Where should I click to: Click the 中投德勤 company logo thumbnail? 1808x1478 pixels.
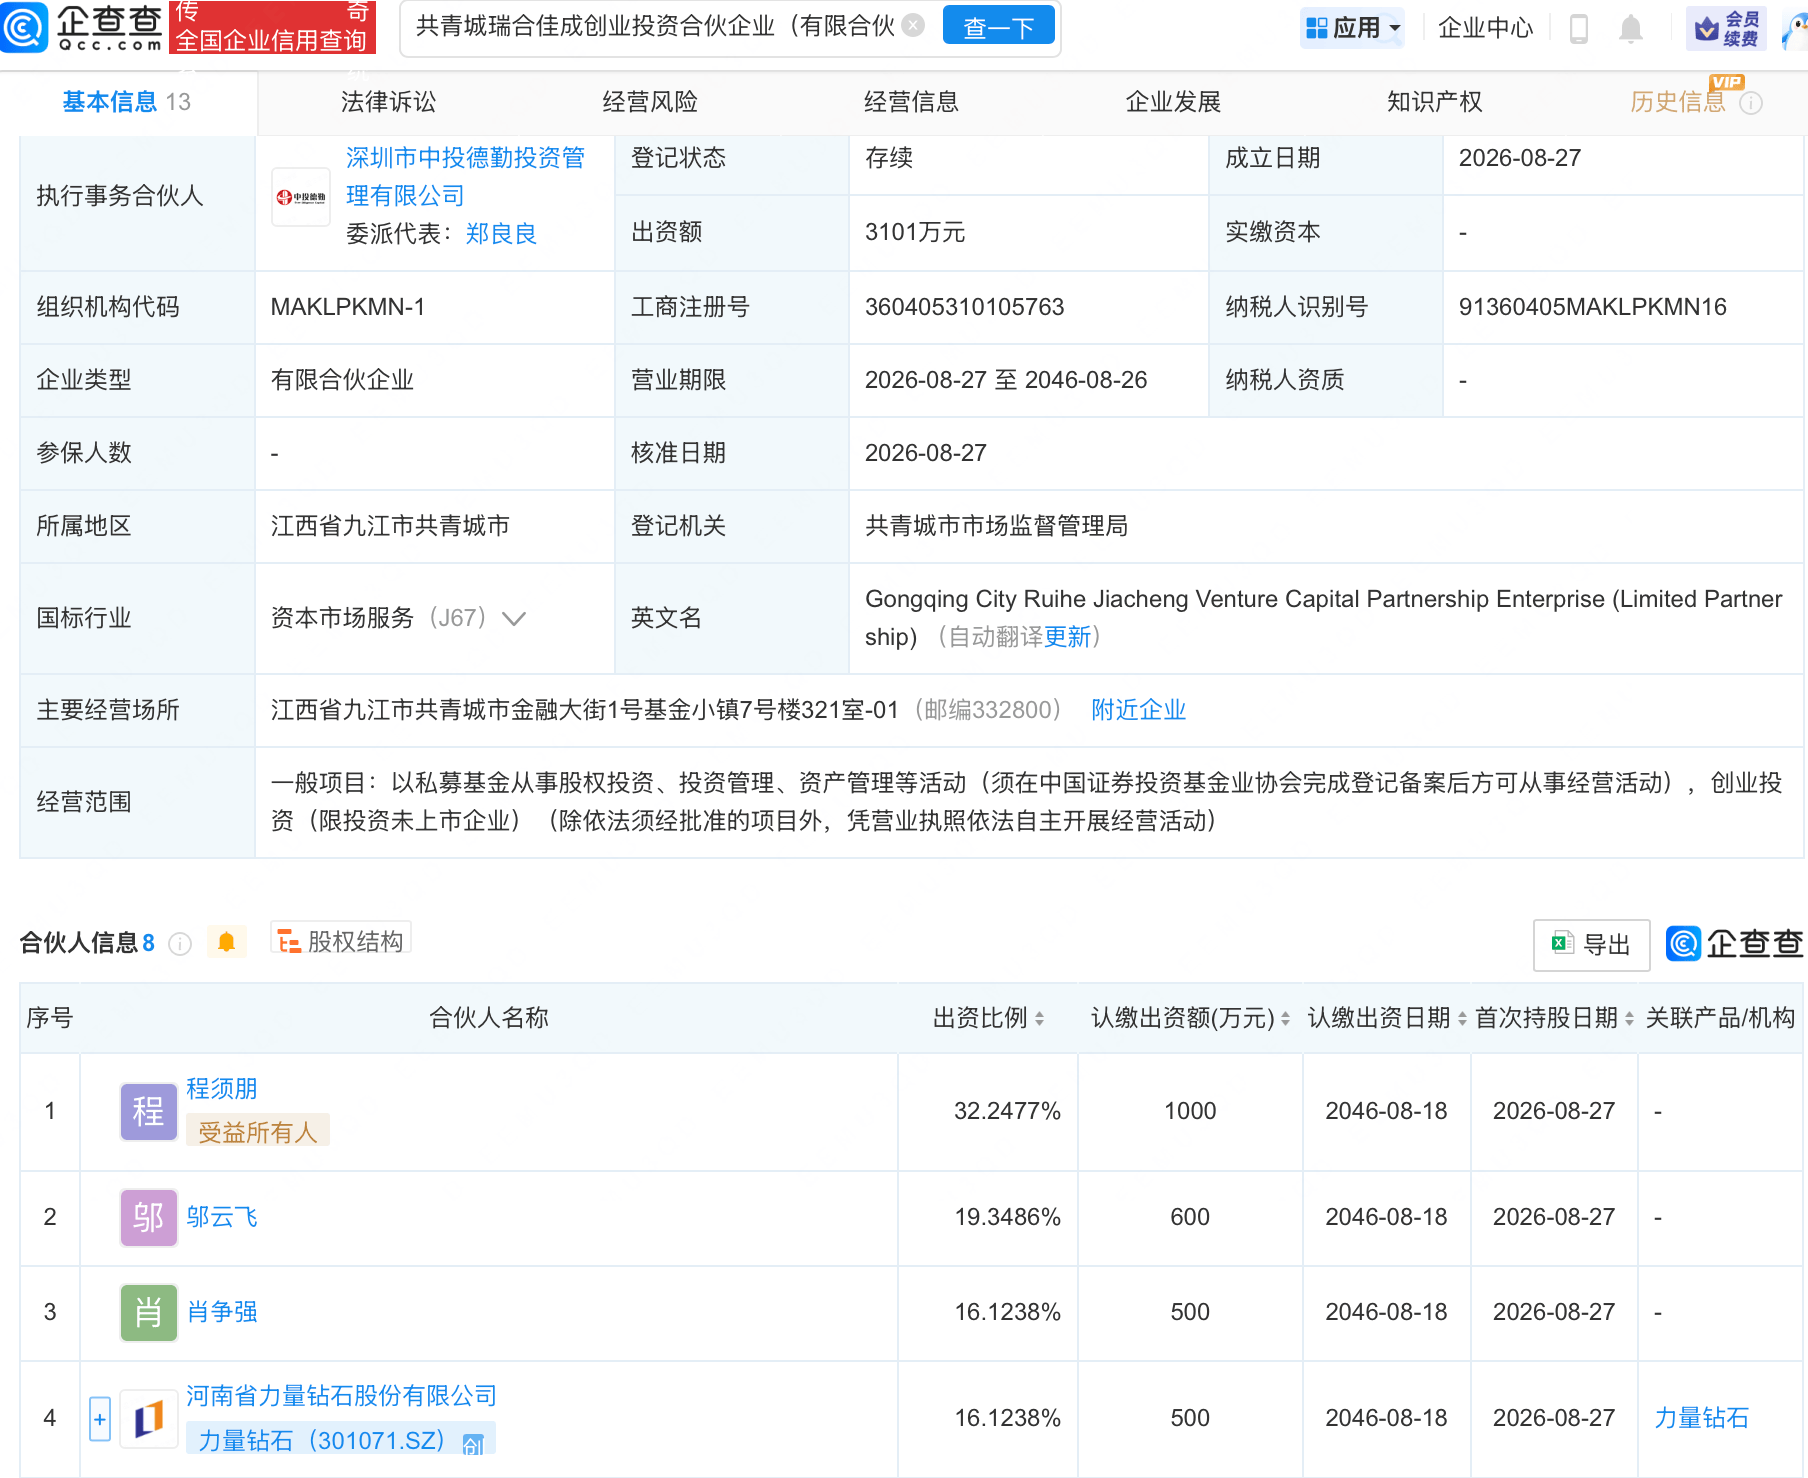point(301,197)
